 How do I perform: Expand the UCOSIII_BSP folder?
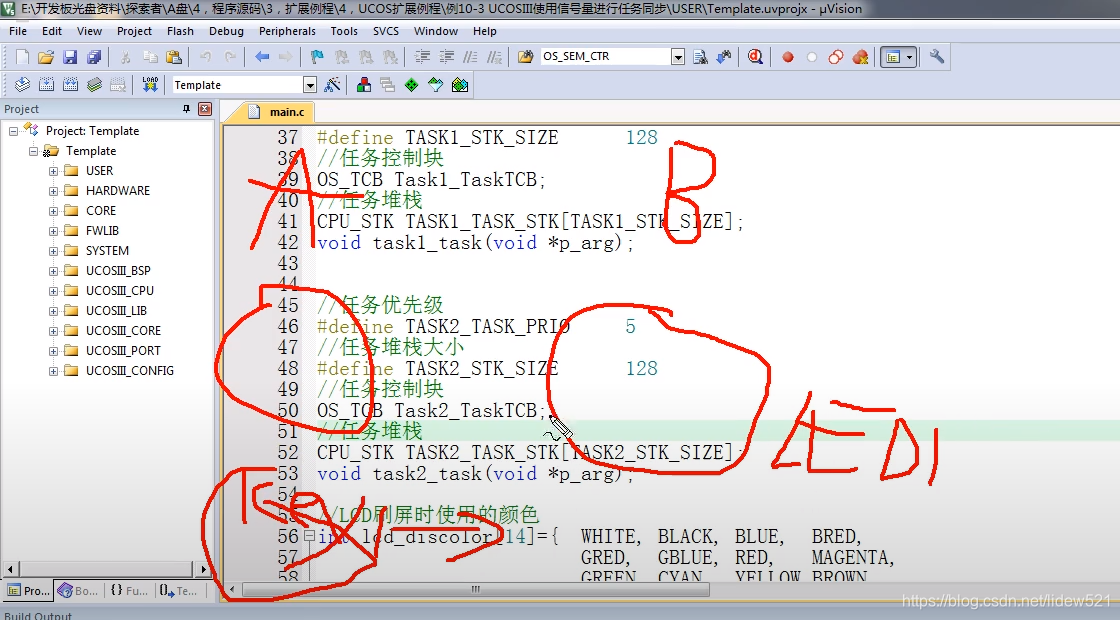coord(54,271)
